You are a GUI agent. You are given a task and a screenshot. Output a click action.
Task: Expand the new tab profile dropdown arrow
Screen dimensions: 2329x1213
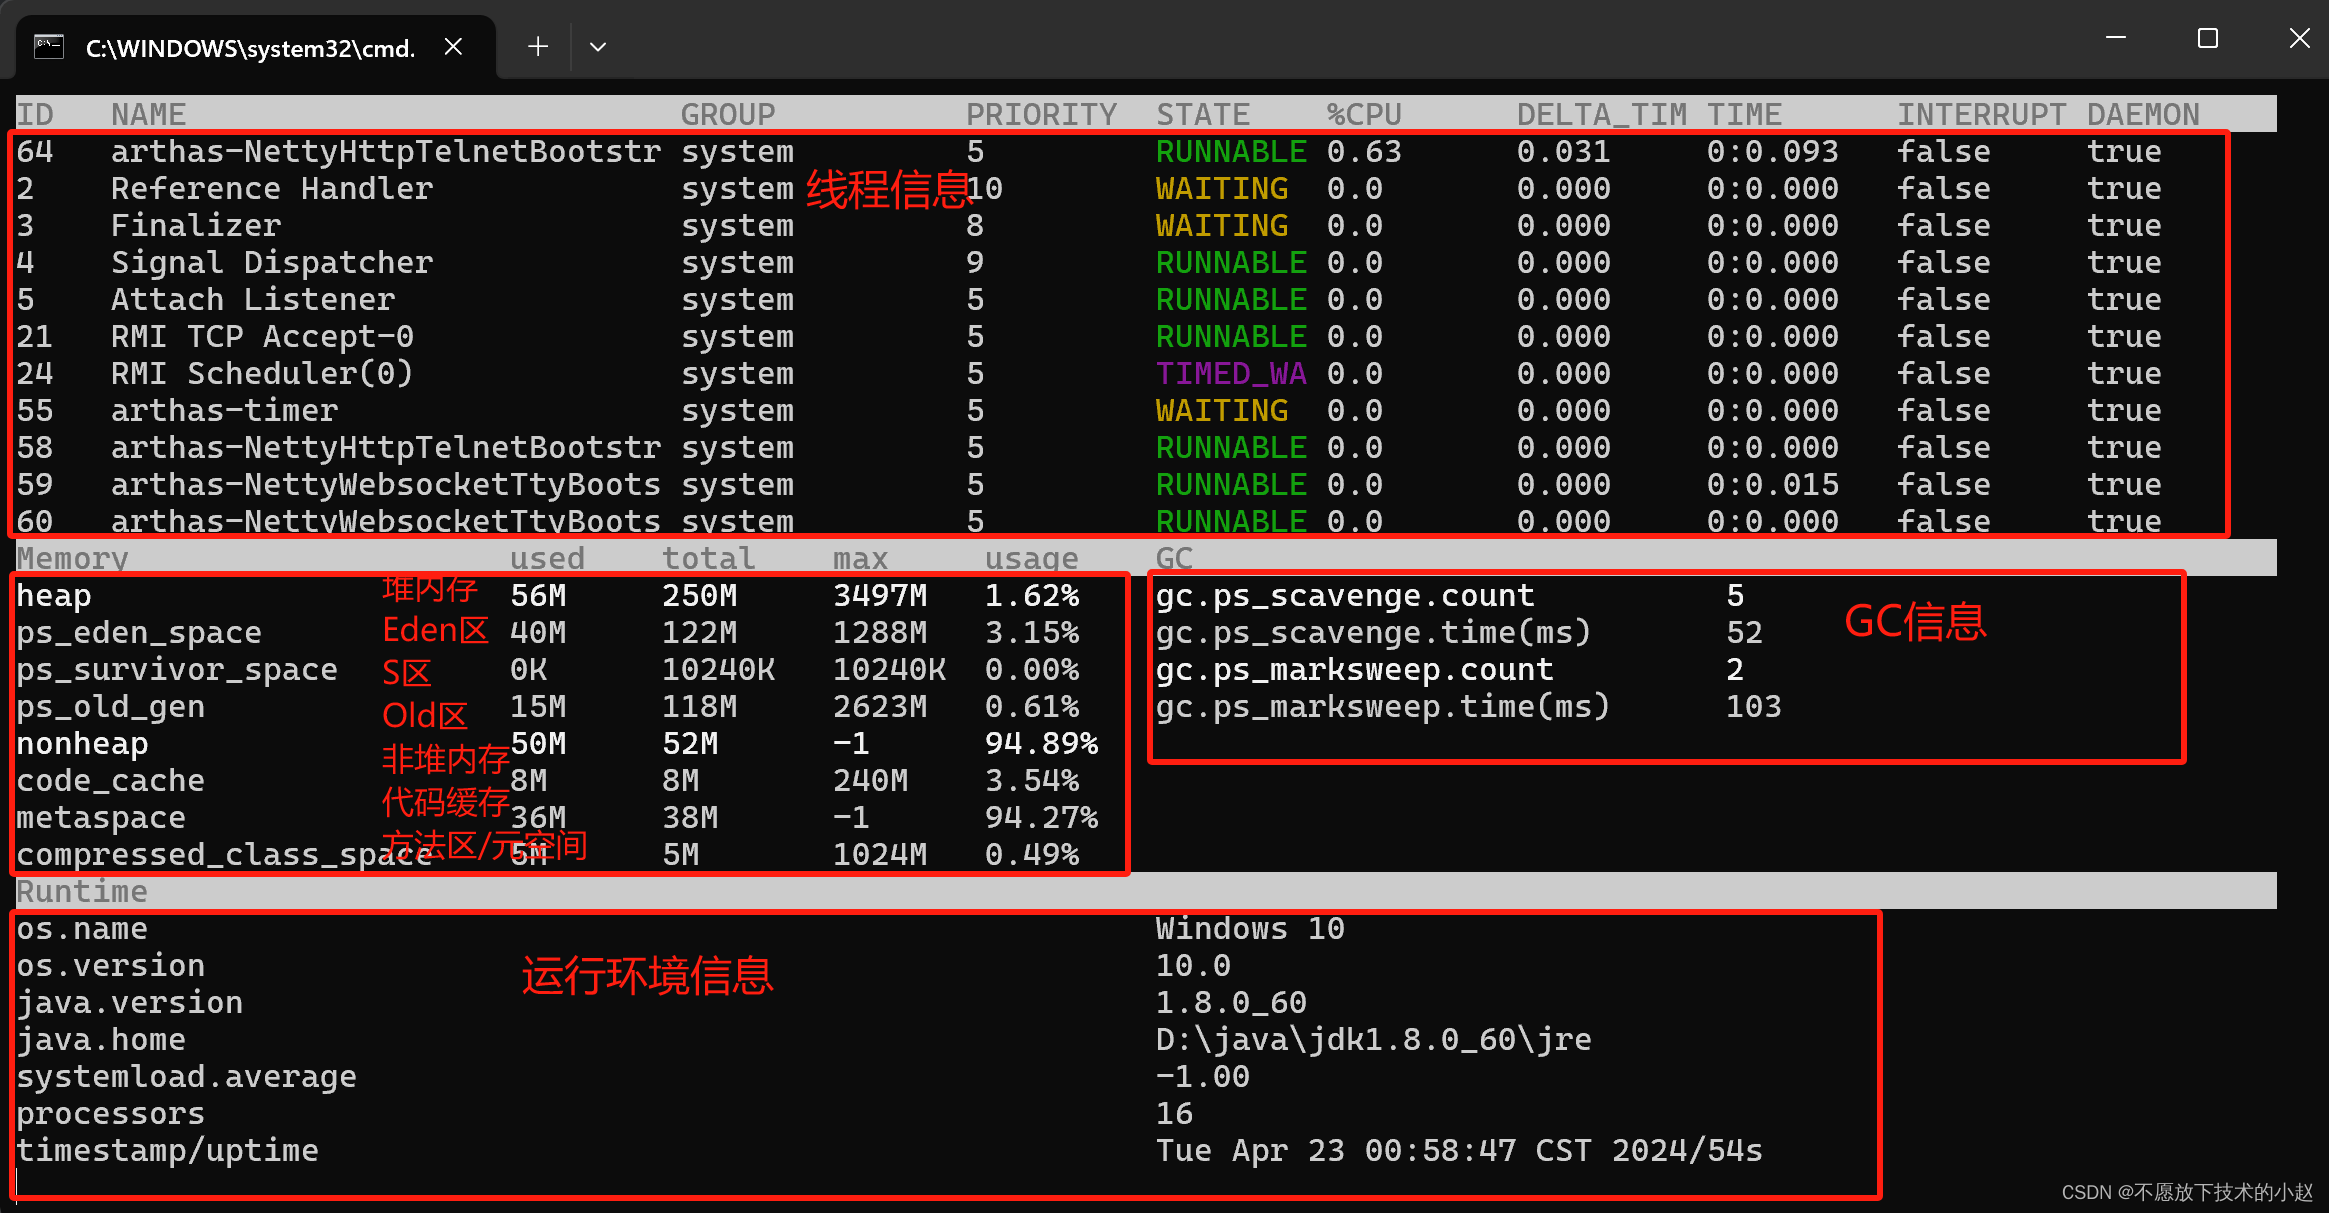(x=598, y=46)
